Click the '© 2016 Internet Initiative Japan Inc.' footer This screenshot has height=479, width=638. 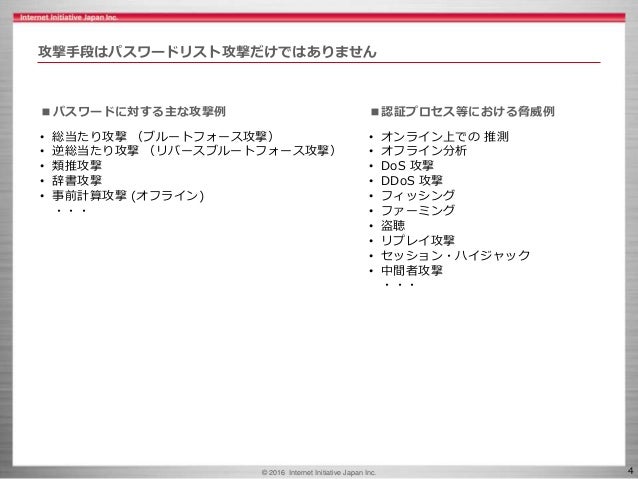tap(319, 472)
